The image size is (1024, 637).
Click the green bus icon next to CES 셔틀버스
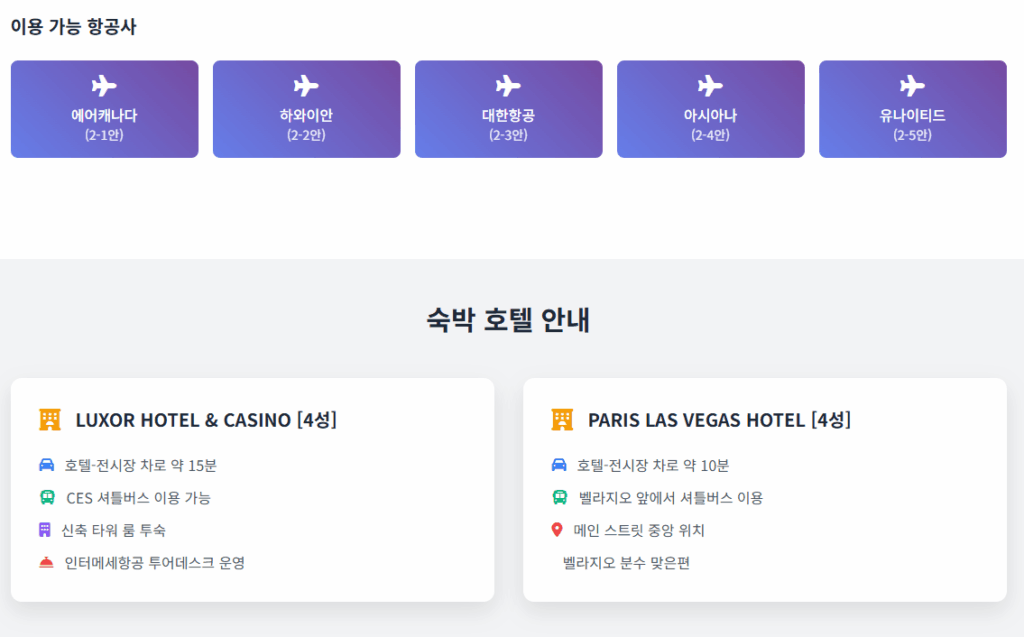(47, 497)
